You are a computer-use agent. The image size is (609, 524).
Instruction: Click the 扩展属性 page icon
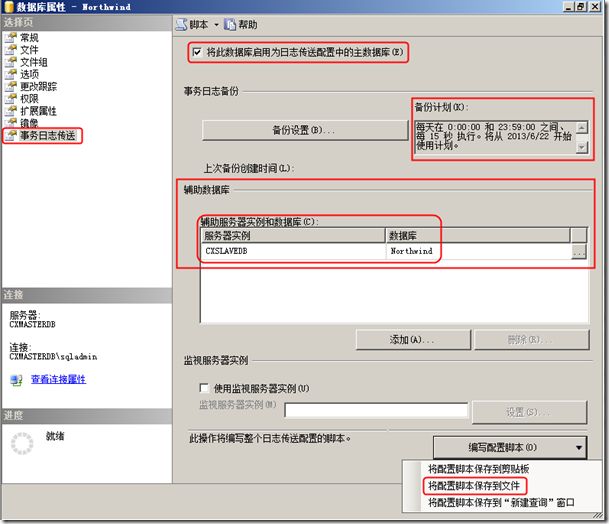click(x=11, y=111)
